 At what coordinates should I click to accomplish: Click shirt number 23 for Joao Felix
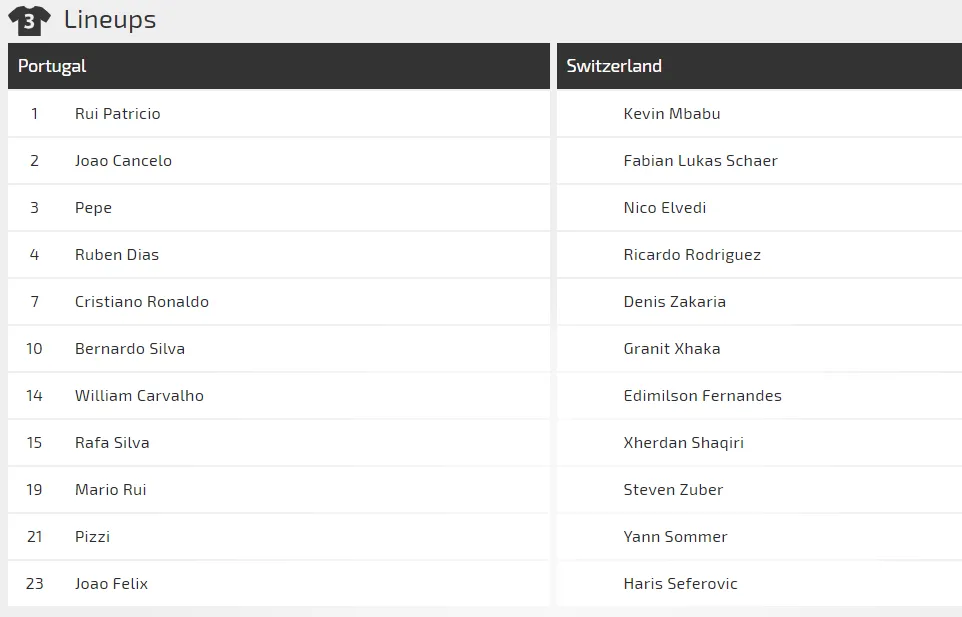pyautogui.click(x=35, y=584)
